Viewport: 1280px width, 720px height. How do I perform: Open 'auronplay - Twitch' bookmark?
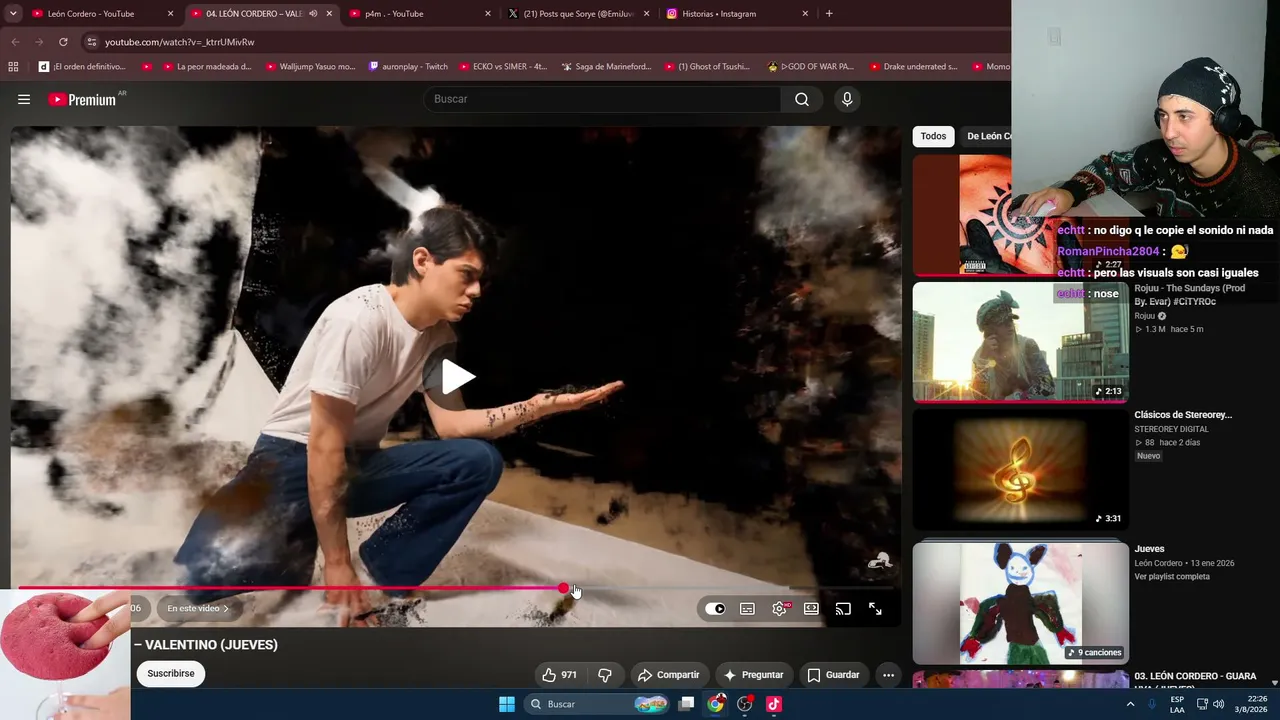pos(409,67)
